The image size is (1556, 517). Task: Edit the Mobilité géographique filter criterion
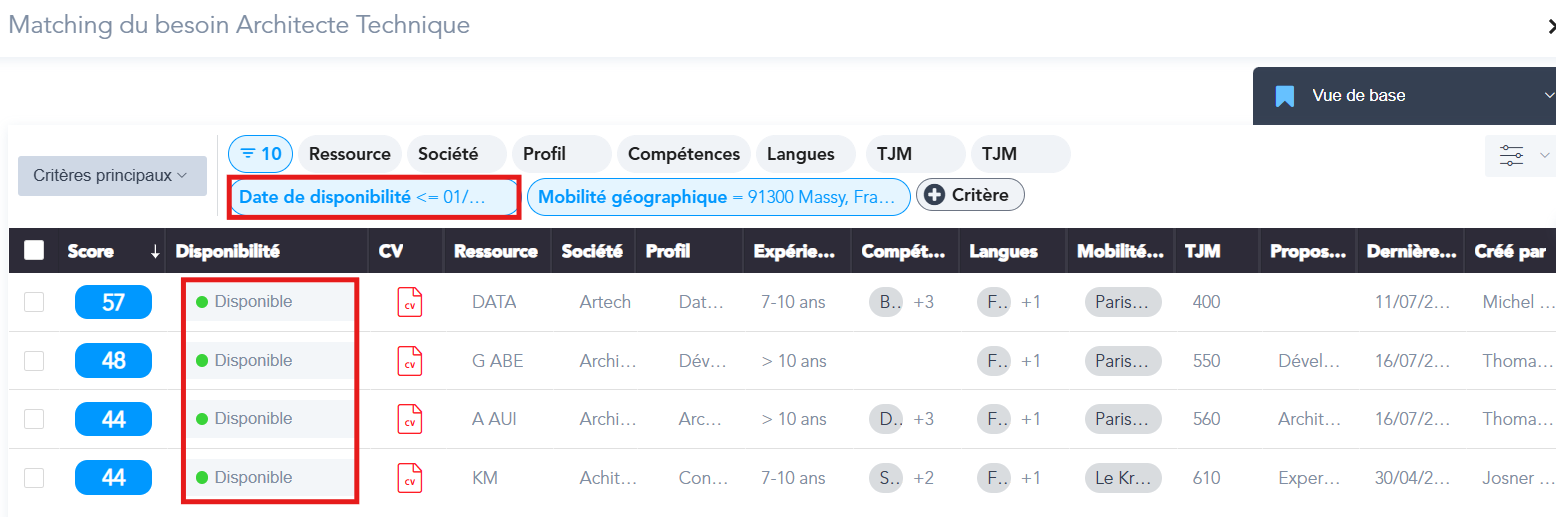[719, 197]
